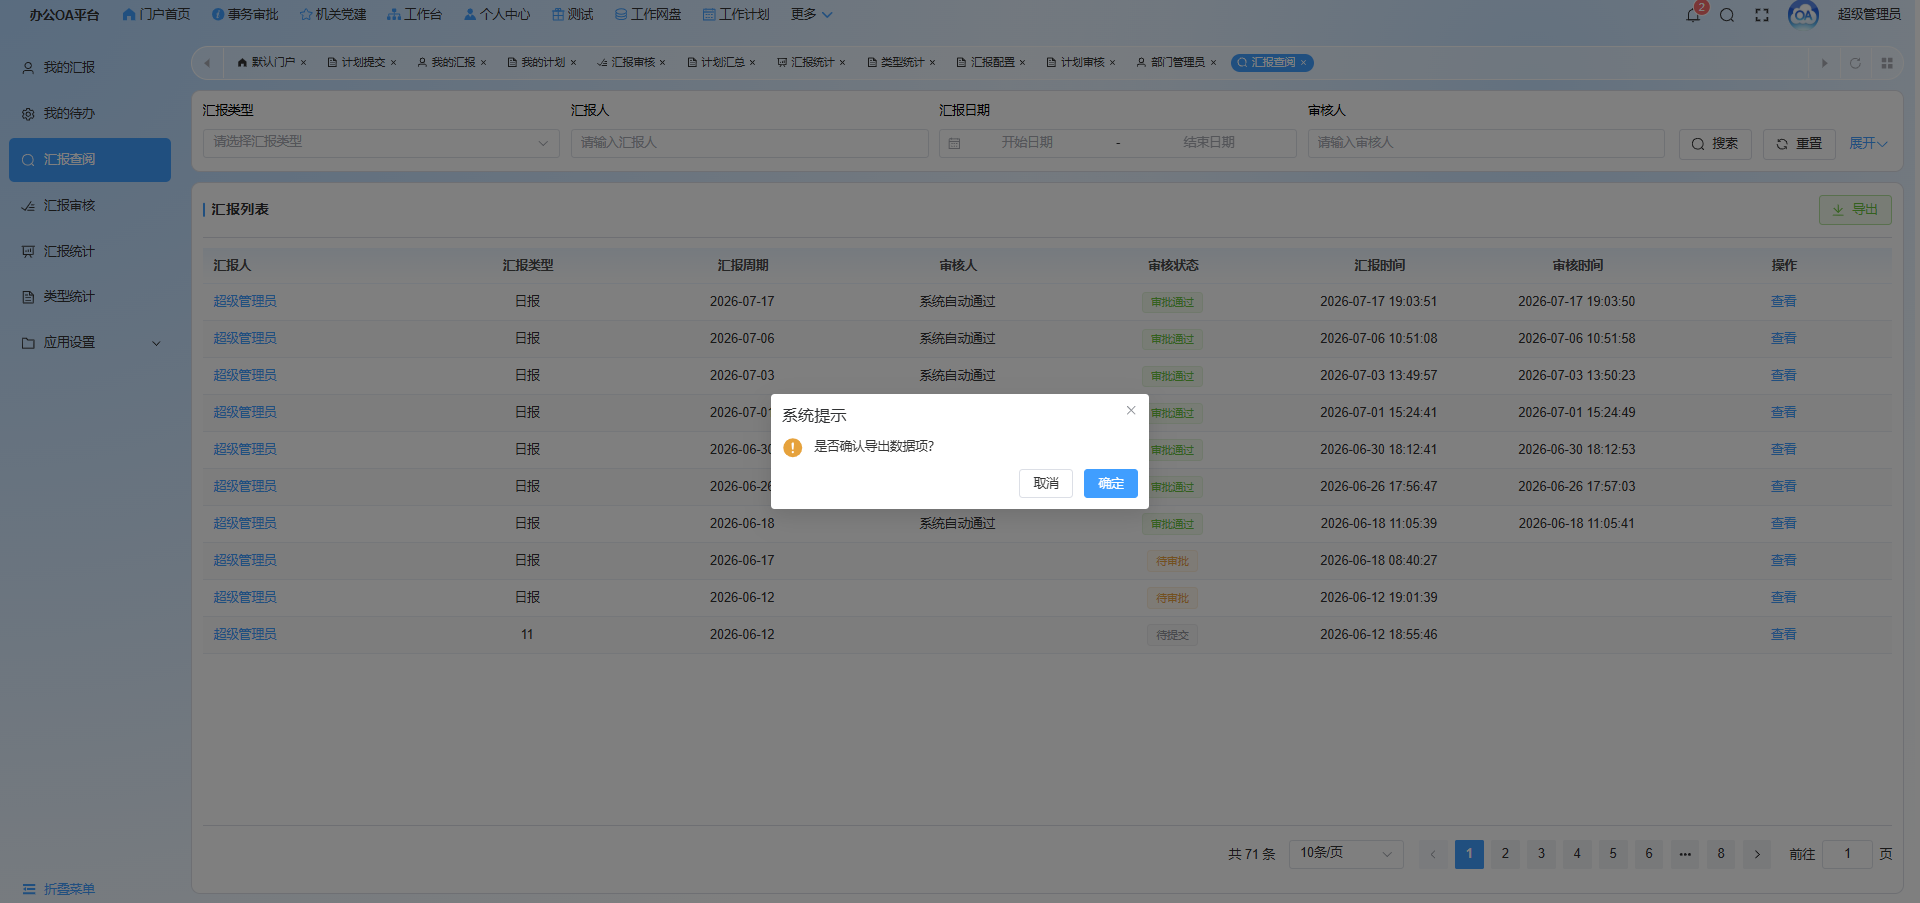Confirm export with the 确定 button

tap(1110, 483)
